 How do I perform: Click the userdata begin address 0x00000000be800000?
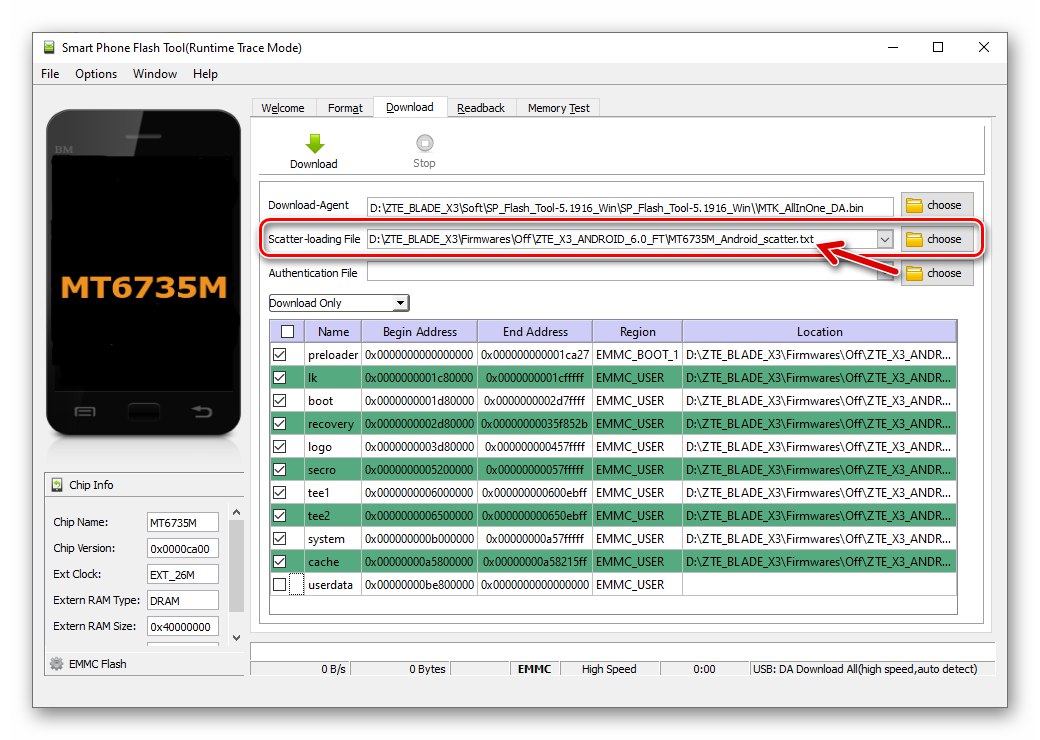(x=420, y=584)
